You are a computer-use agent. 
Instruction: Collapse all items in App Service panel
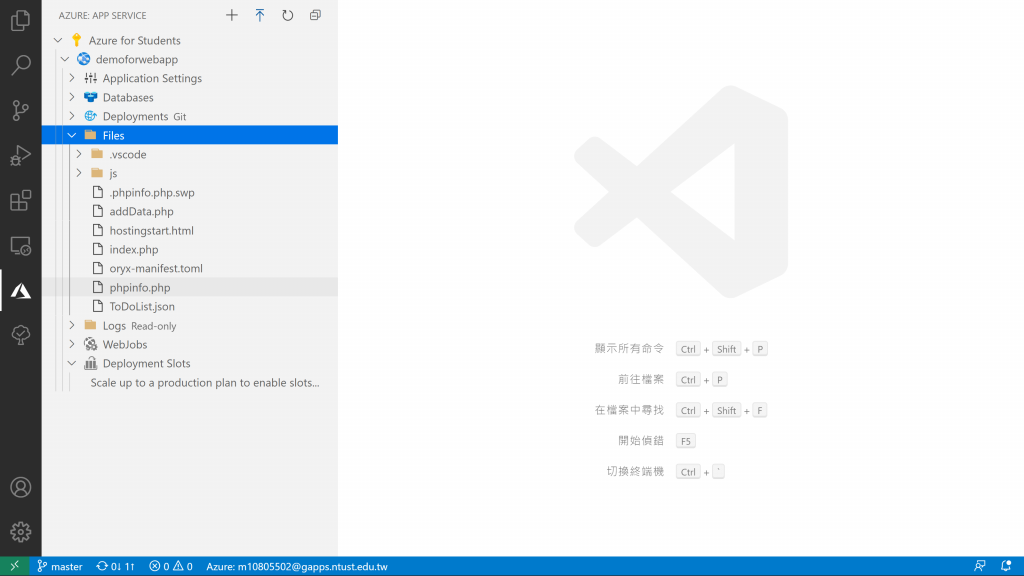click(315, 15)
